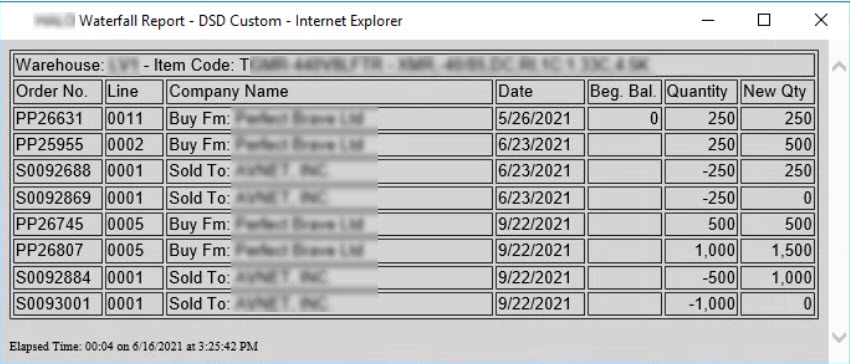Click the Warehouse and Item Code header row
The image size is (850, 364).
[x=414, y=66]
